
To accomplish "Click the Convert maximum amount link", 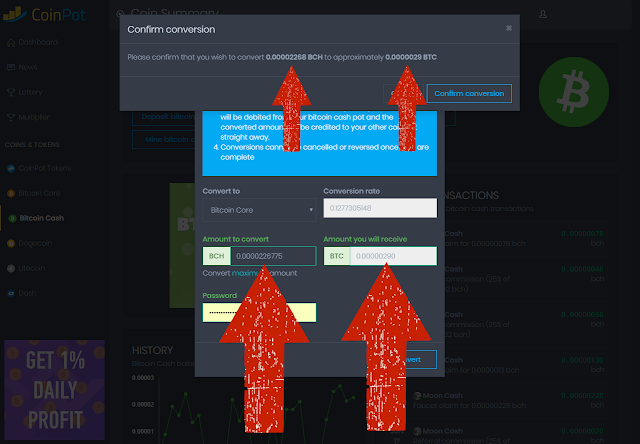I will click(245, 273).
